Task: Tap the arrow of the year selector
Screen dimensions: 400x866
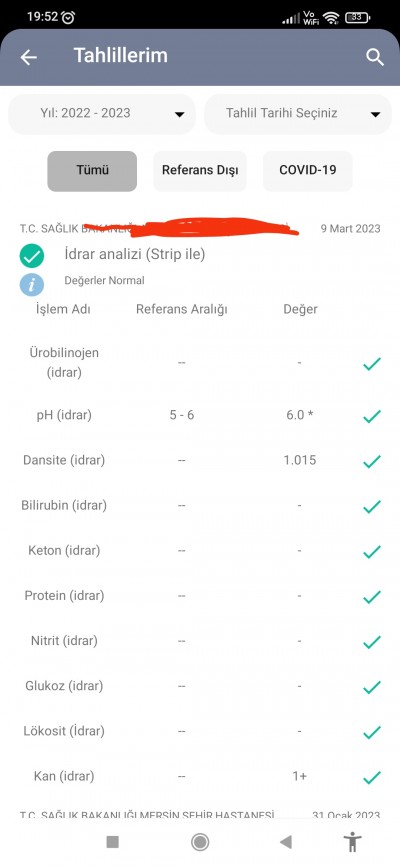Action: click(180, 114)
